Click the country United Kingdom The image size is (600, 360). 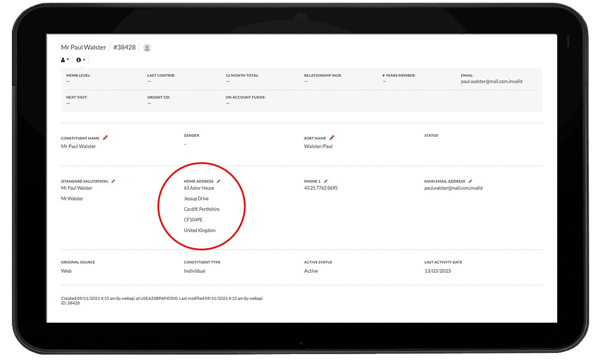200,231
